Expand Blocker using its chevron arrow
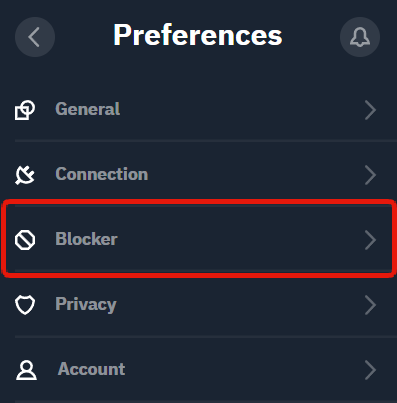Viewport: 397px width, 403px height. point(370,240)
